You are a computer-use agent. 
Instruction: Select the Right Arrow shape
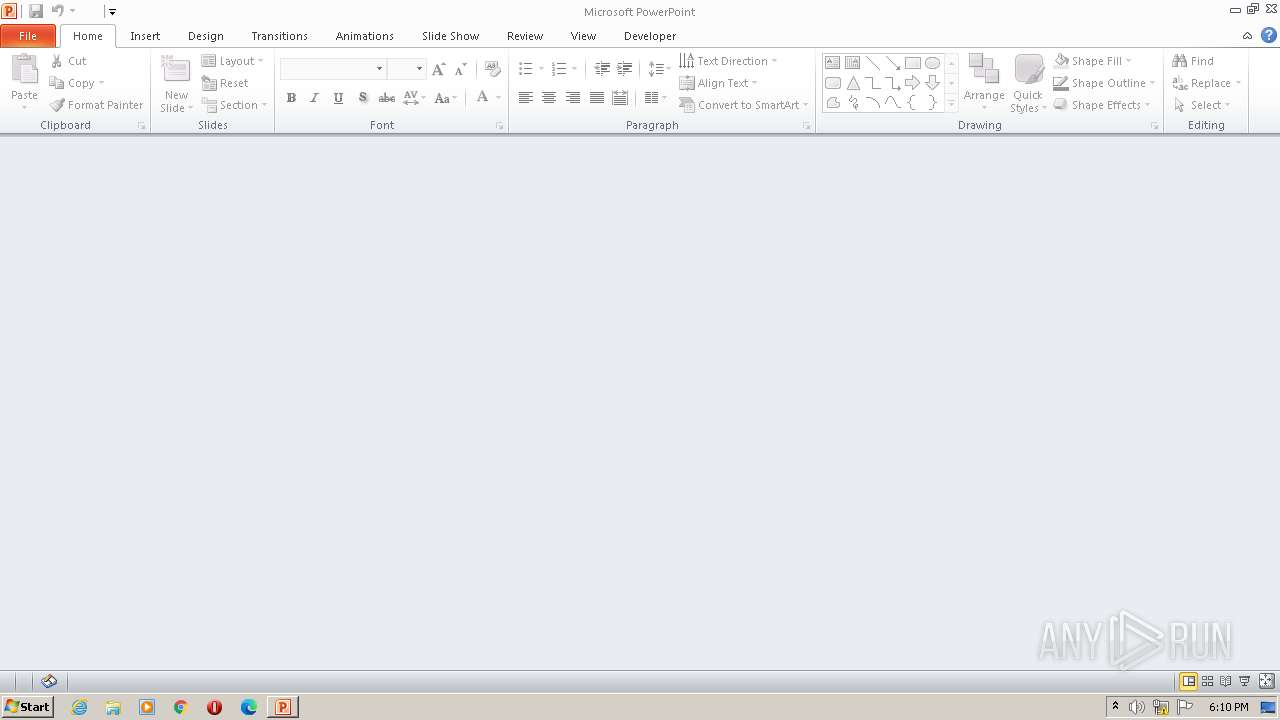[912, 83]
